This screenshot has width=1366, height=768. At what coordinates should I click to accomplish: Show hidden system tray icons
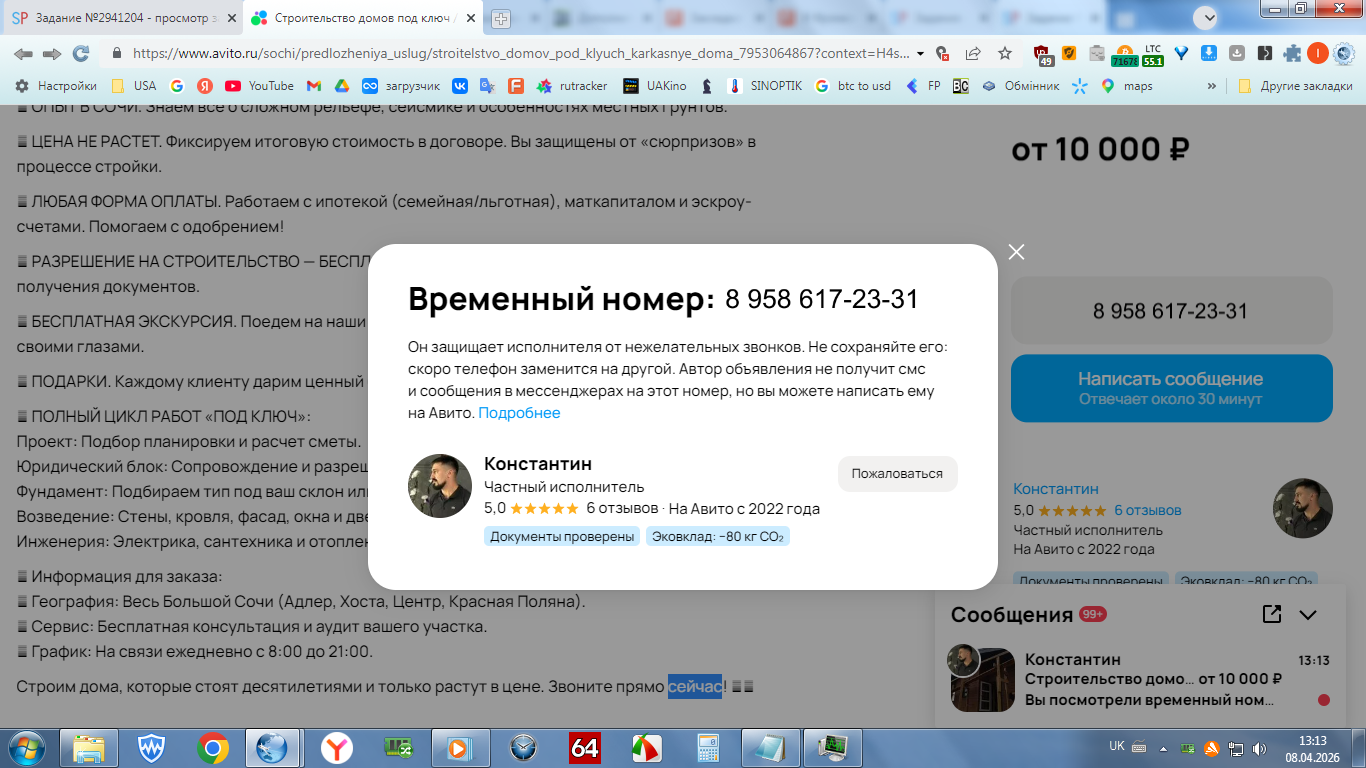[1165, 747]
